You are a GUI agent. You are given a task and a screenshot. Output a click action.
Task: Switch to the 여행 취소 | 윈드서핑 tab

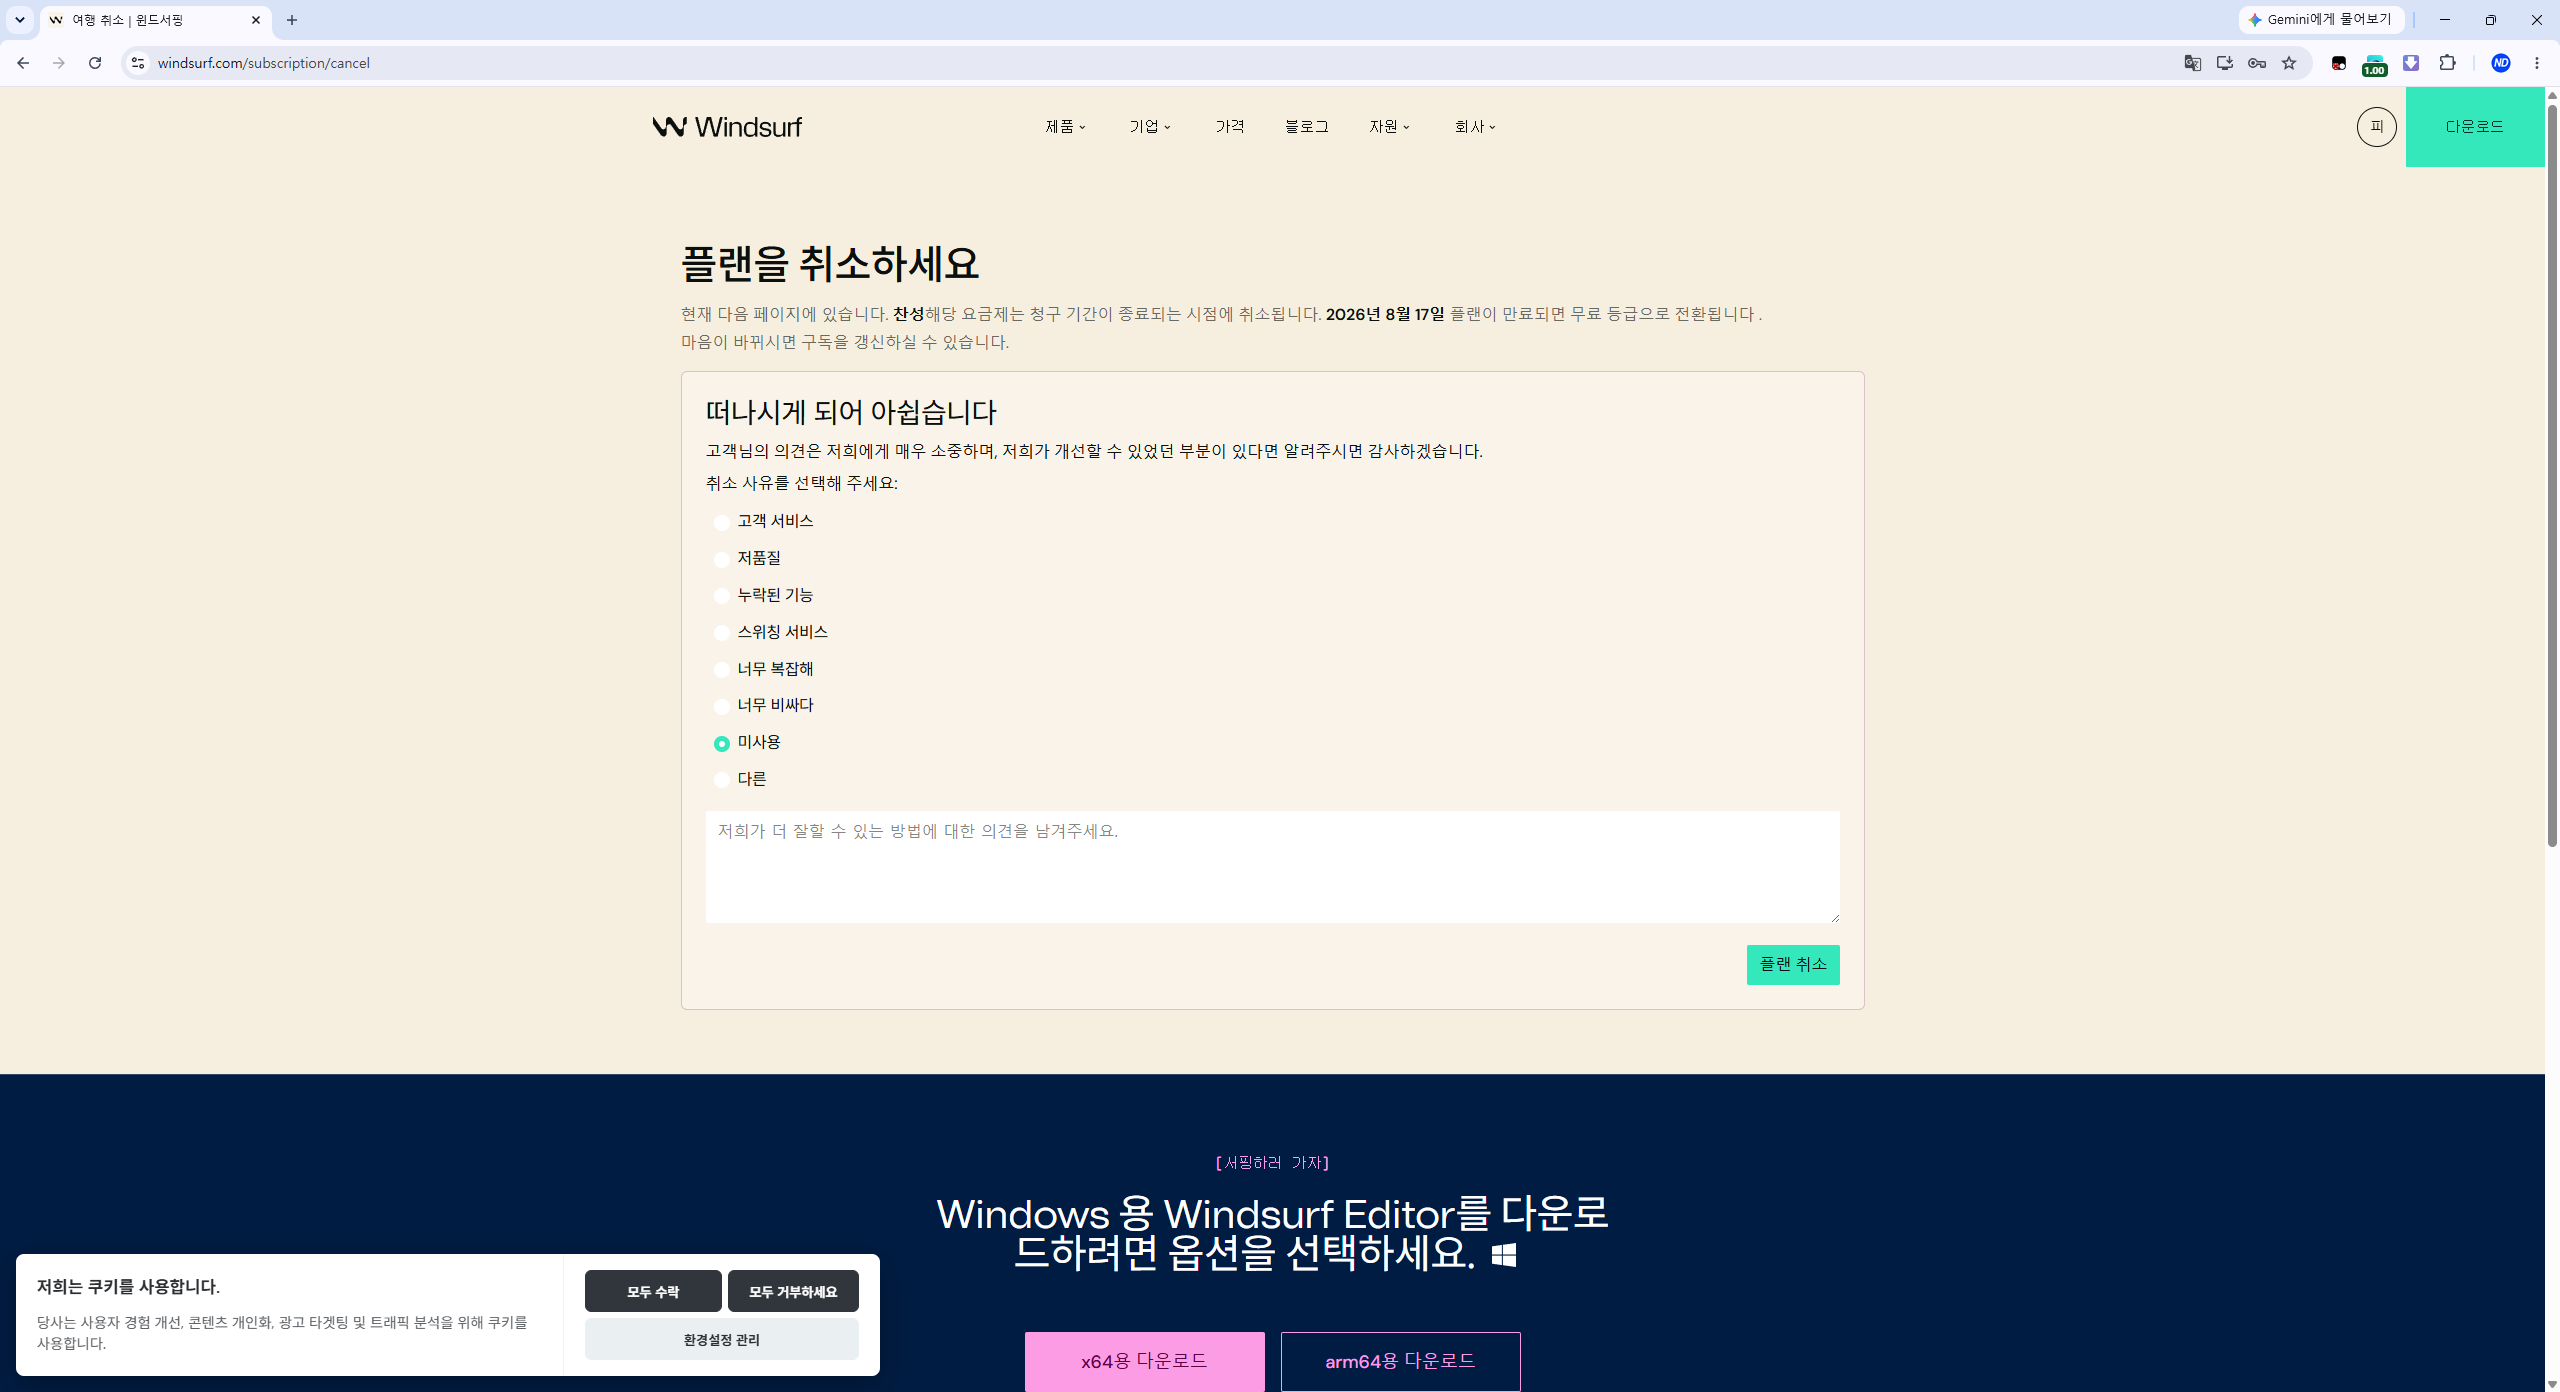pyautogui.click(x=155, y=20)
